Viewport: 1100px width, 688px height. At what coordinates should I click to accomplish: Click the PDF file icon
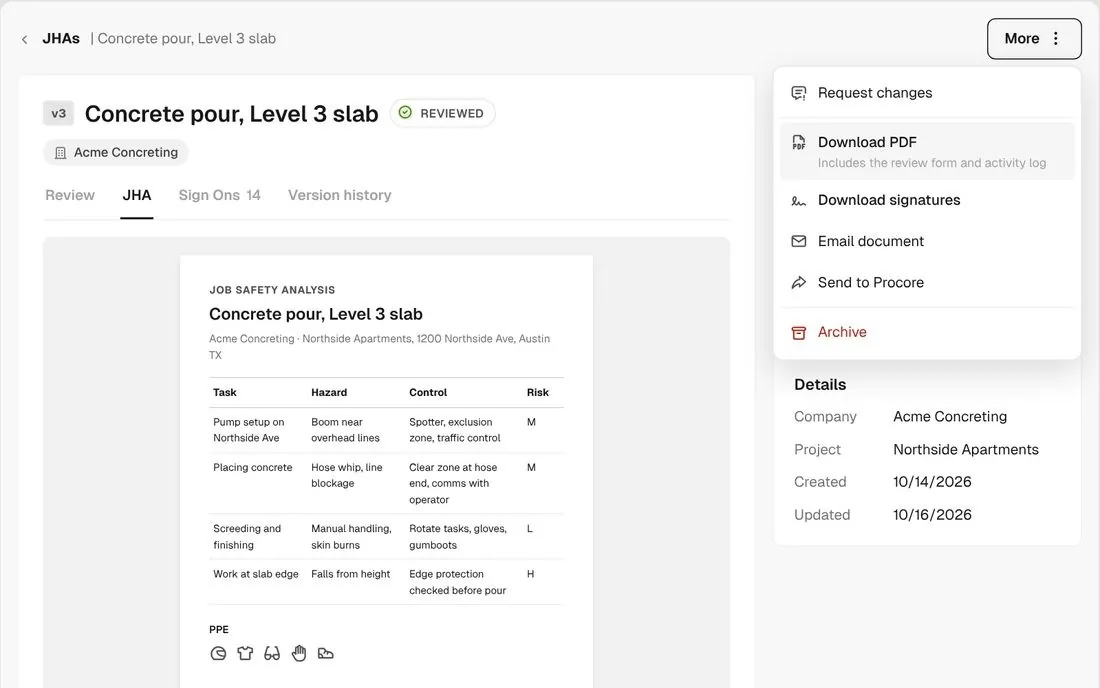pos(798,142)
